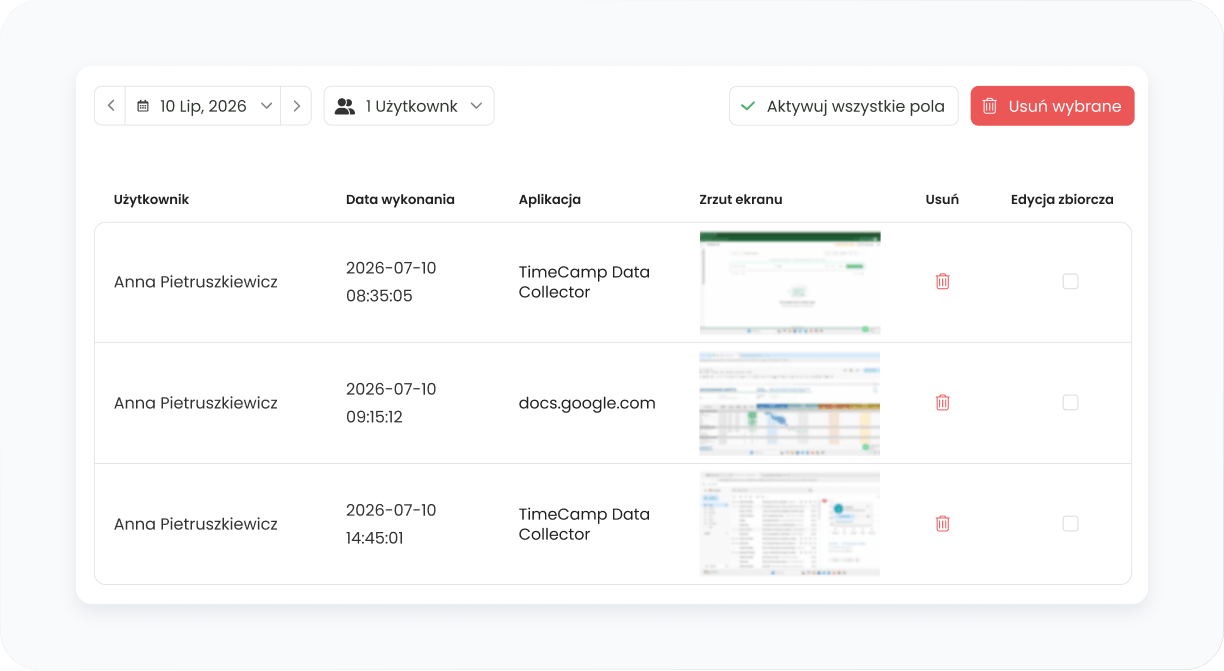Viewport: 1224px width, 671px height.
Task: Click the 2026-07-10 09:15:12 timestamp
Action: tap(391, 403)
